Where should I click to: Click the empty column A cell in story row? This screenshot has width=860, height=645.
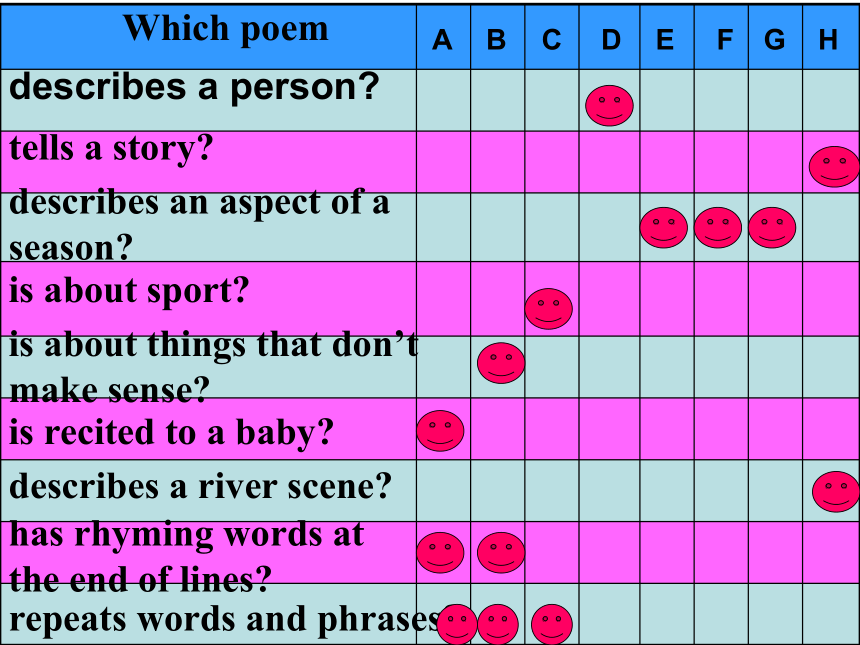(443, 162)
